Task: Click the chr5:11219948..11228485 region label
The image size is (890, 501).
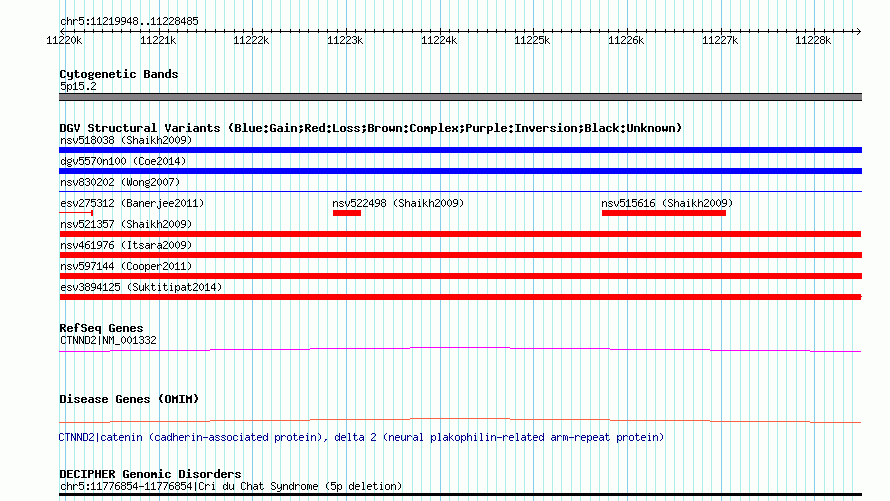Action: click(129, 21)
